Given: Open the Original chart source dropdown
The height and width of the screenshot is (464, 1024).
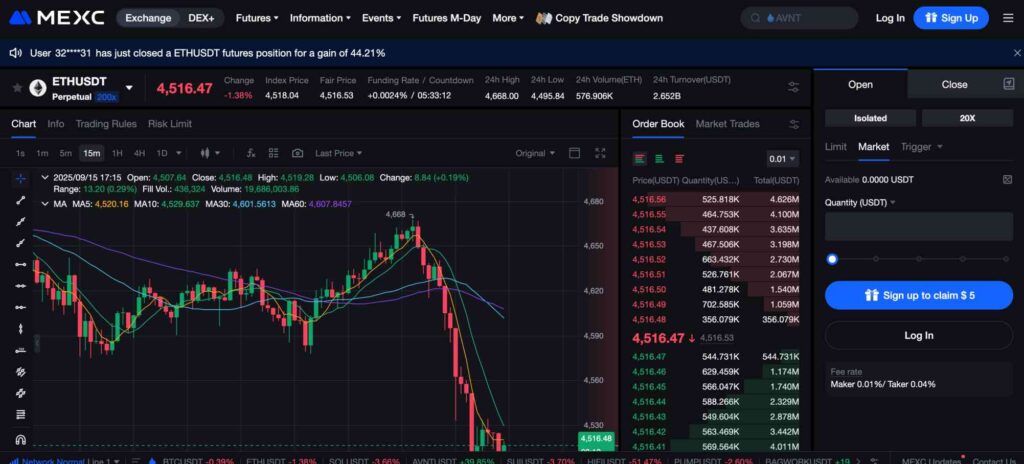Looking at the screenshot, I should pos(535,153).
